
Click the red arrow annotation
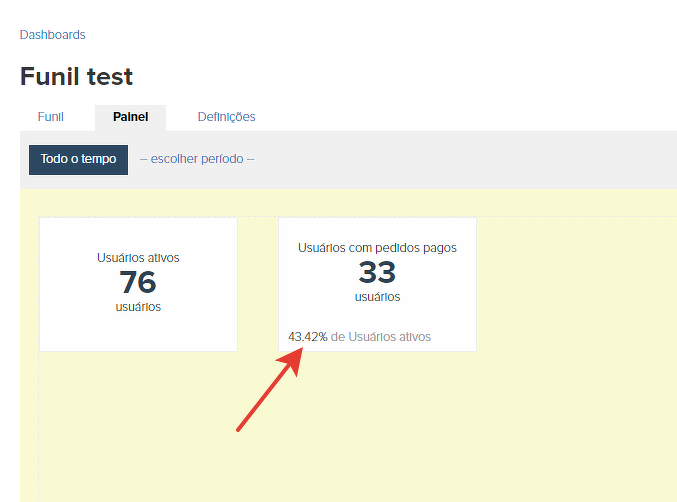point(268,395)
